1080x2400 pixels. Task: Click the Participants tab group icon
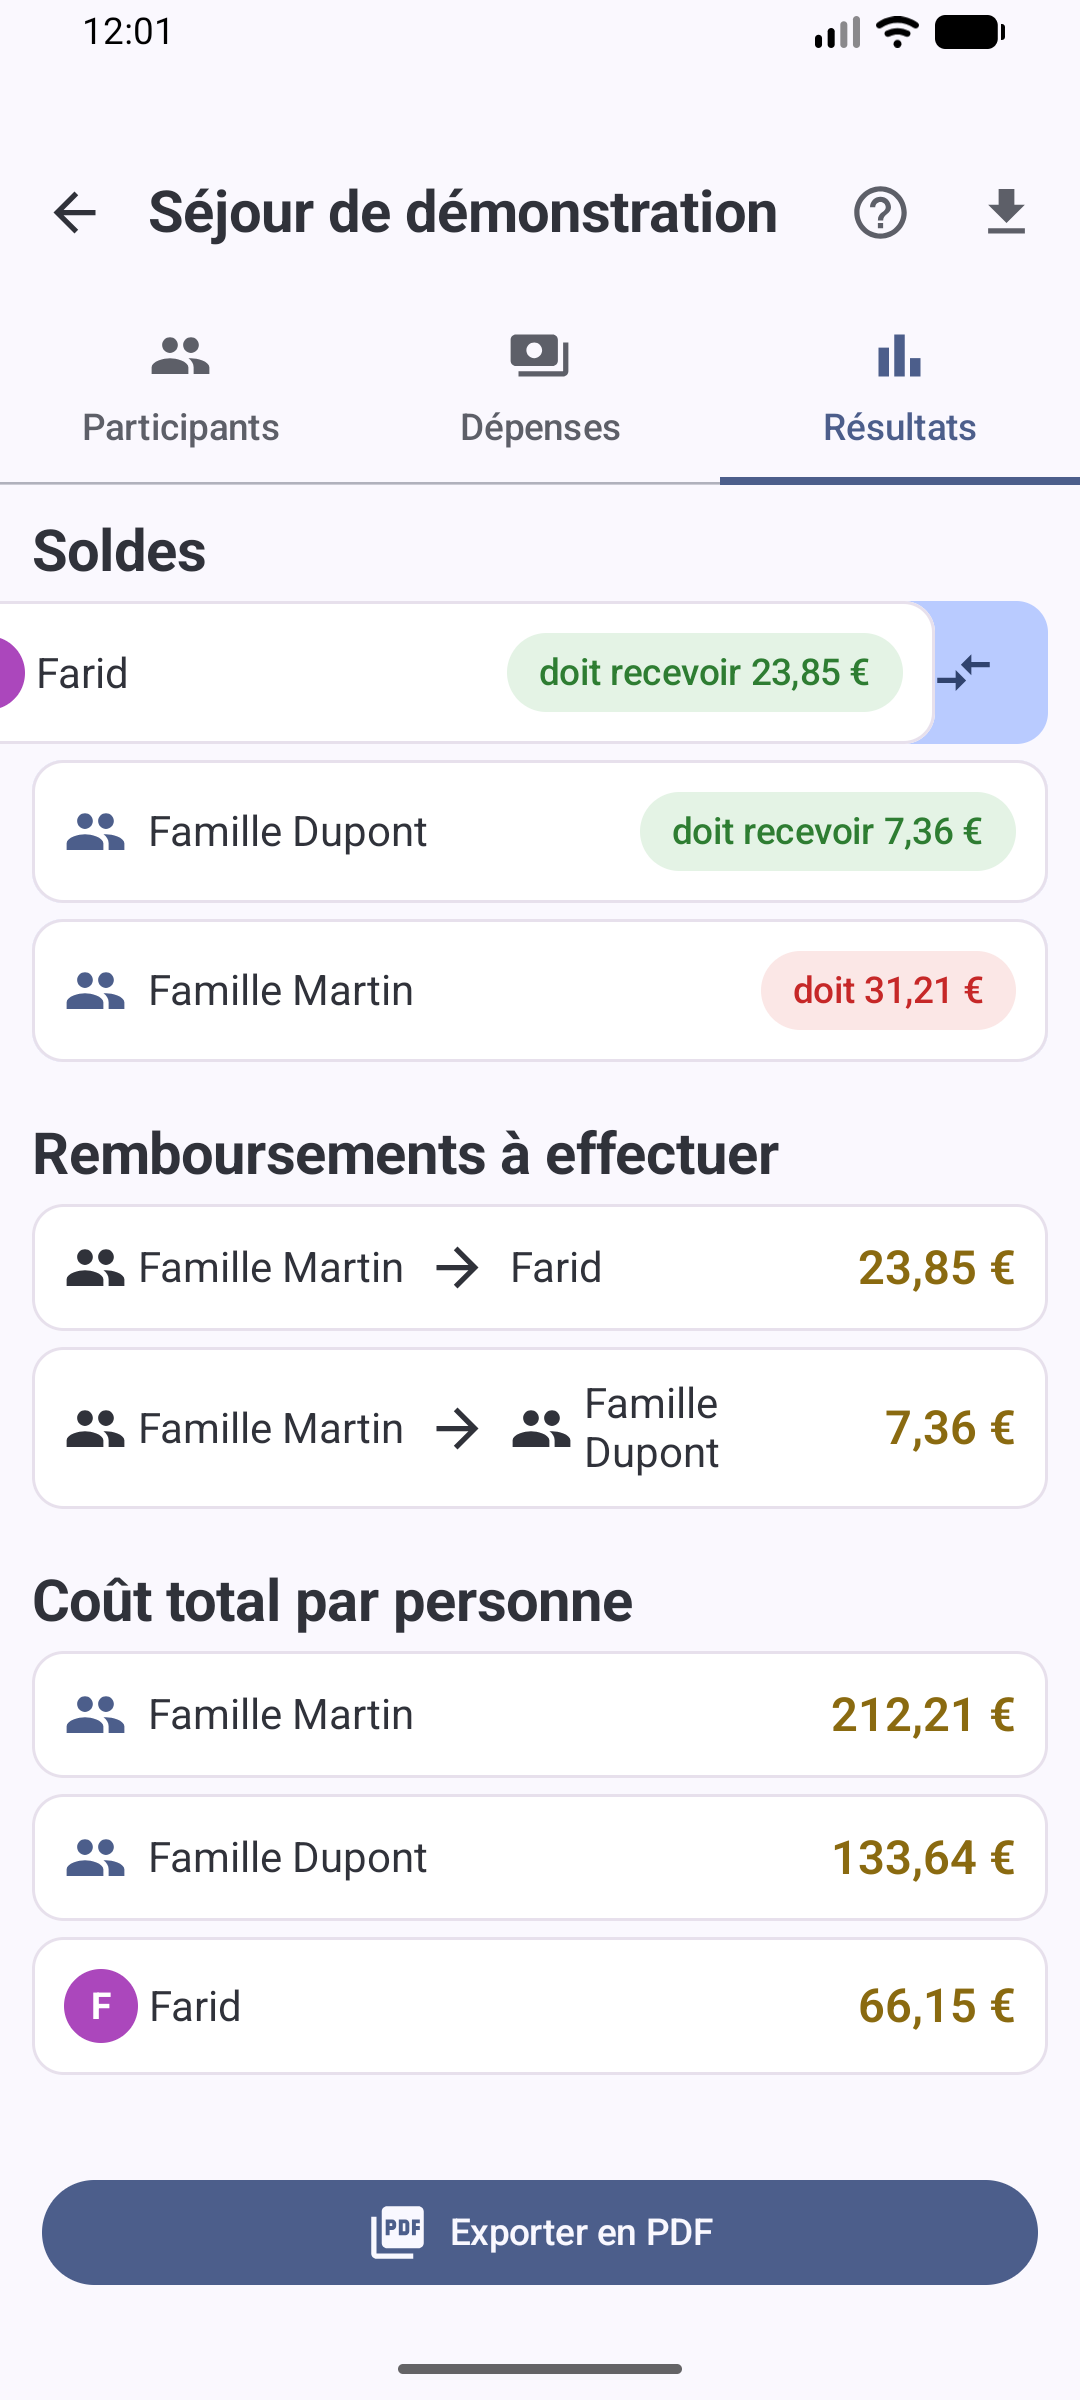click(x=180, y=356)
